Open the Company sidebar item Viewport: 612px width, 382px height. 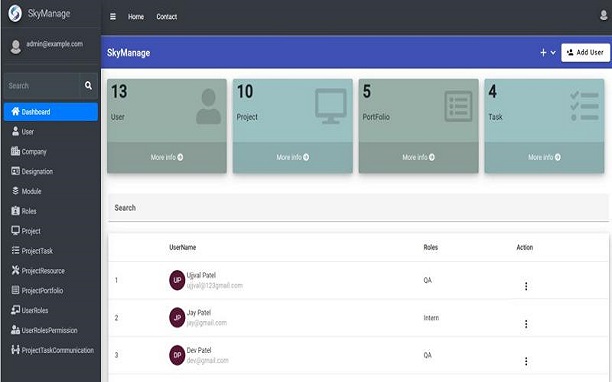pos(51,151)
